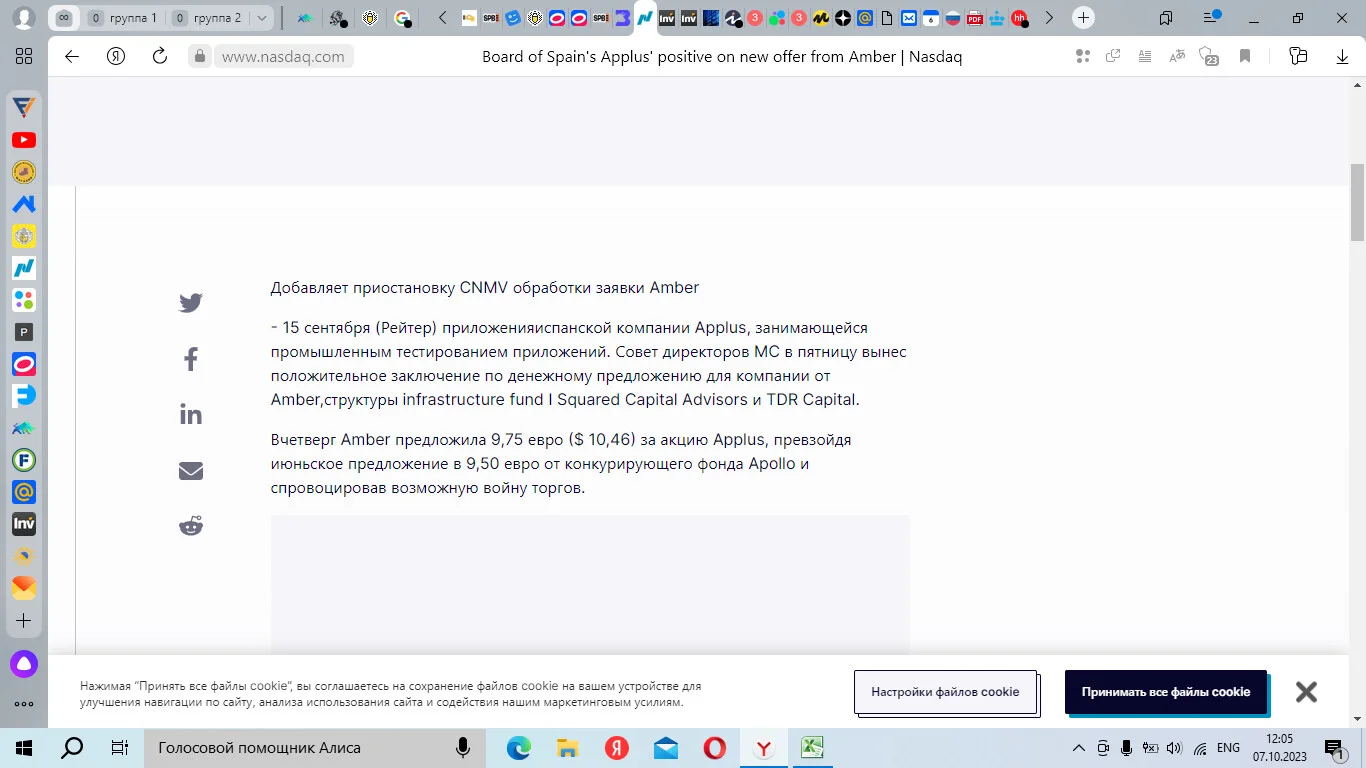Share the article on LinkedIn

click(x=191, y=414)
